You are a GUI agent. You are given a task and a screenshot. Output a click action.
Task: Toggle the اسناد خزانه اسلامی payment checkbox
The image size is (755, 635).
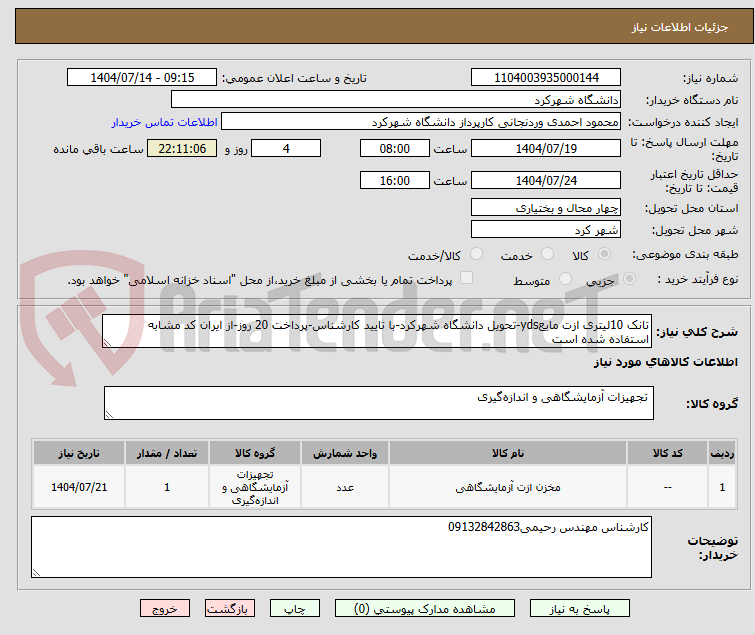pos(466,278)
